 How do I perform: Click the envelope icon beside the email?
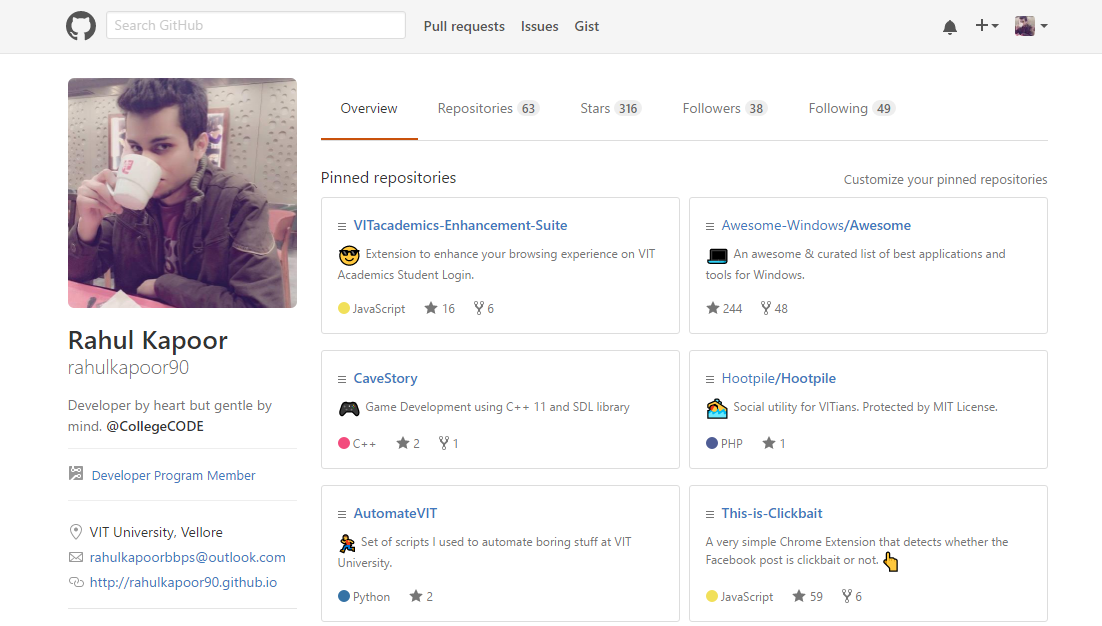pos(76,557)
